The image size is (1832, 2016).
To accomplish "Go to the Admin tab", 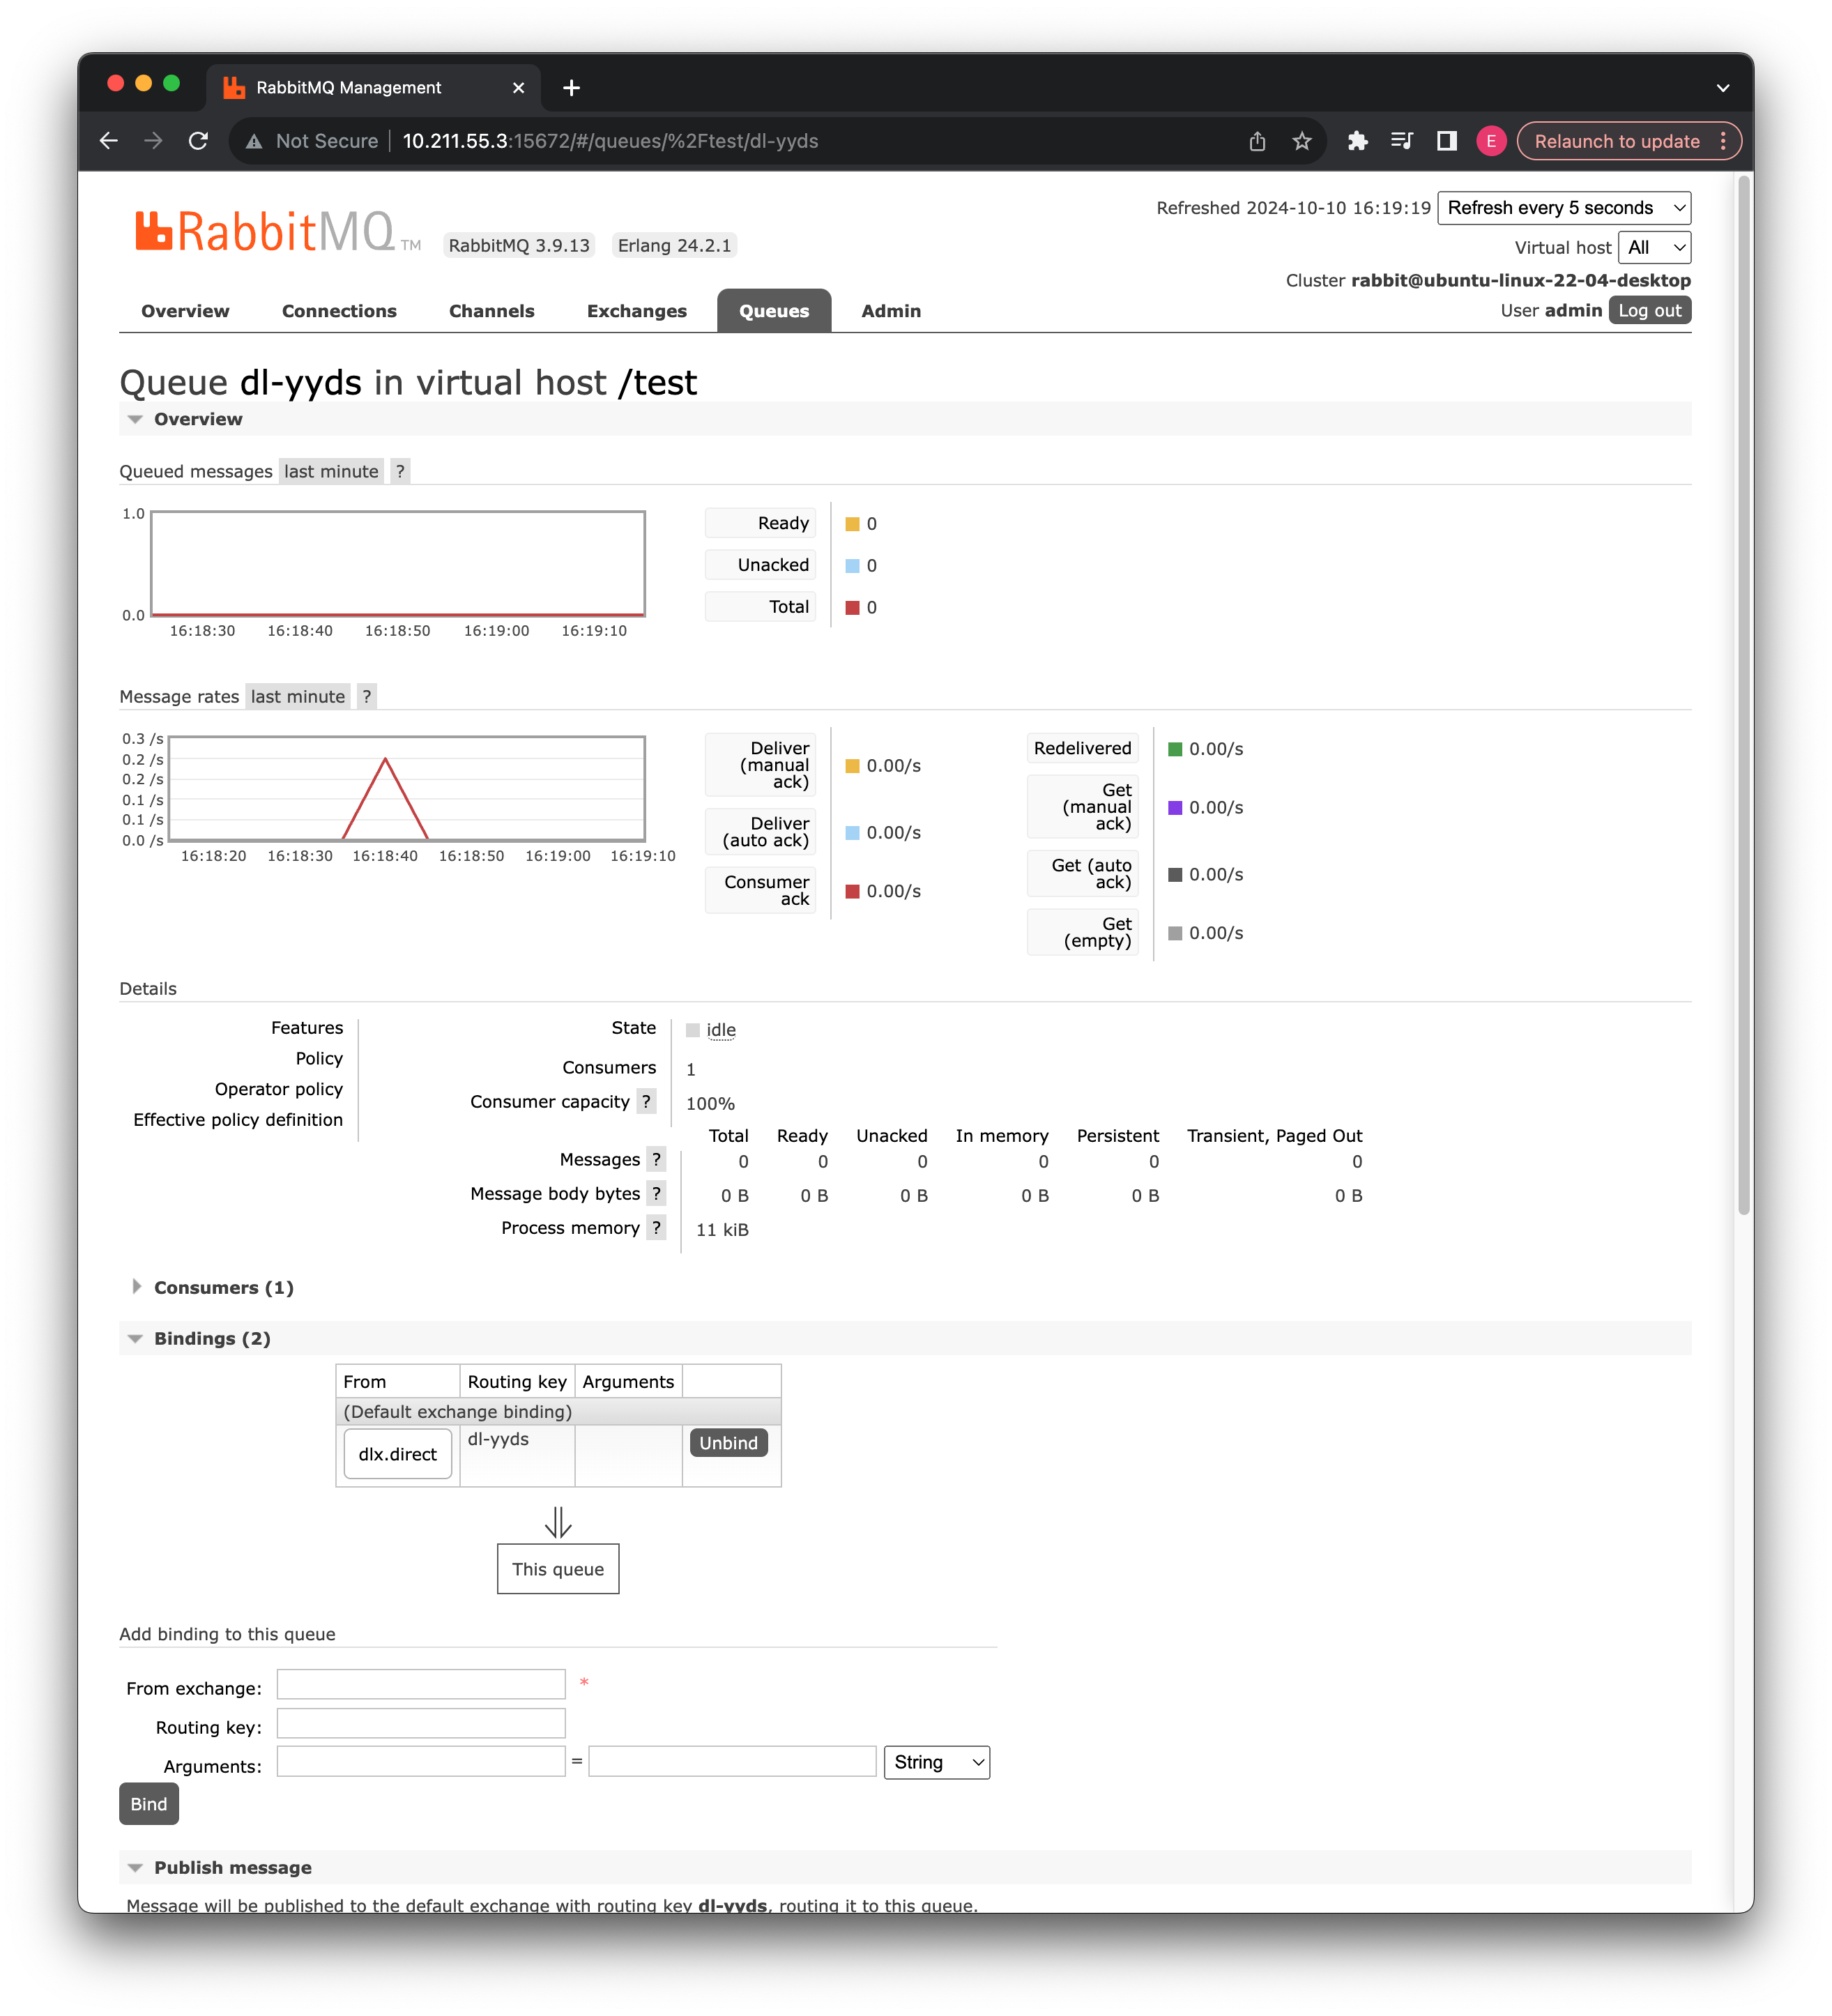I will pyautogui.click(x=890, y=311).
